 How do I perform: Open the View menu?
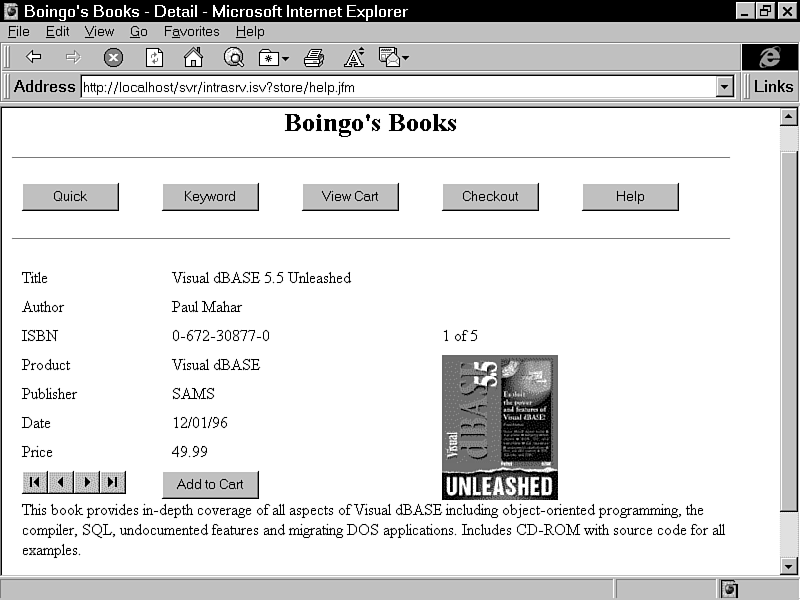pos(99,32)
